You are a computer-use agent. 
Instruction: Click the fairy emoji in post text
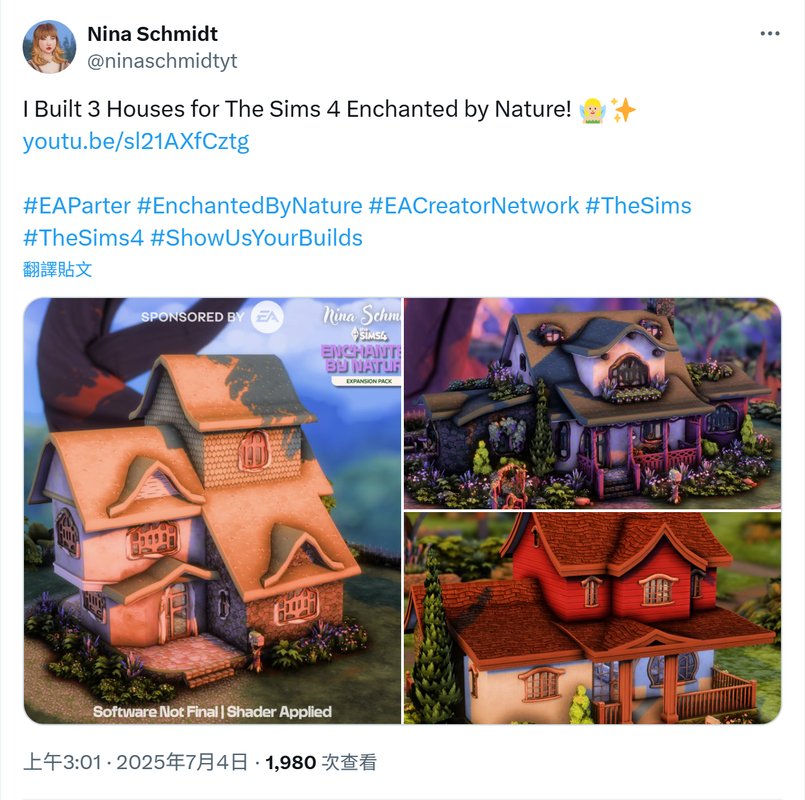pos(592,110)
